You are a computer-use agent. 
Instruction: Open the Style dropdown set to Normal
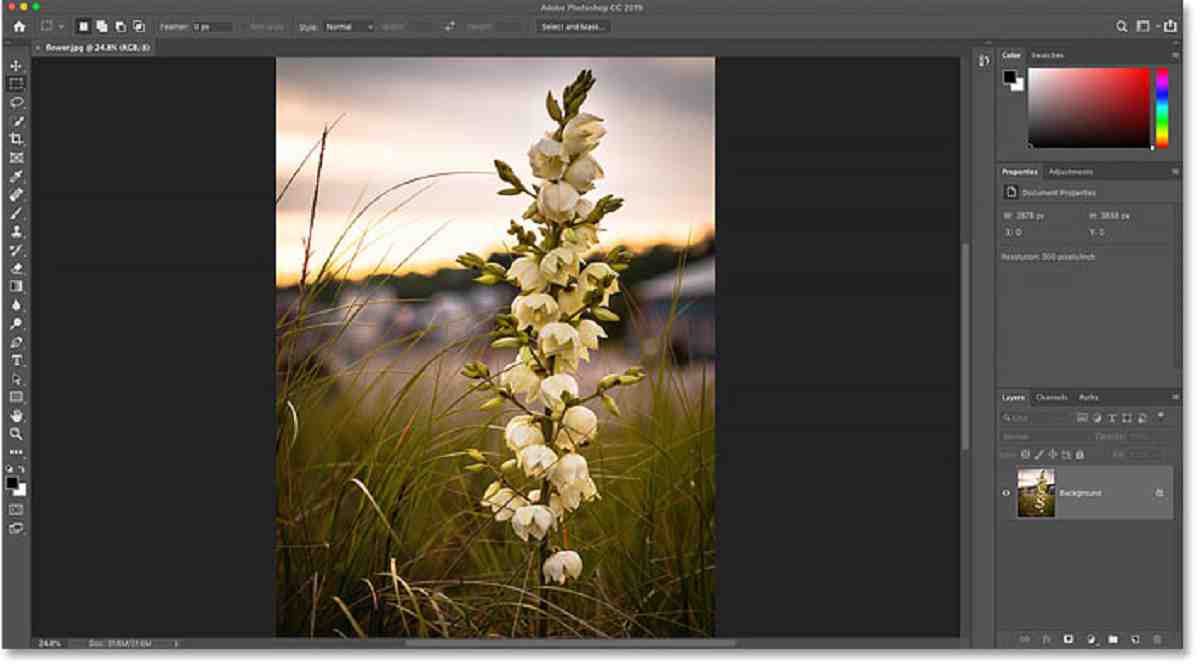click(x=347, y=27)
